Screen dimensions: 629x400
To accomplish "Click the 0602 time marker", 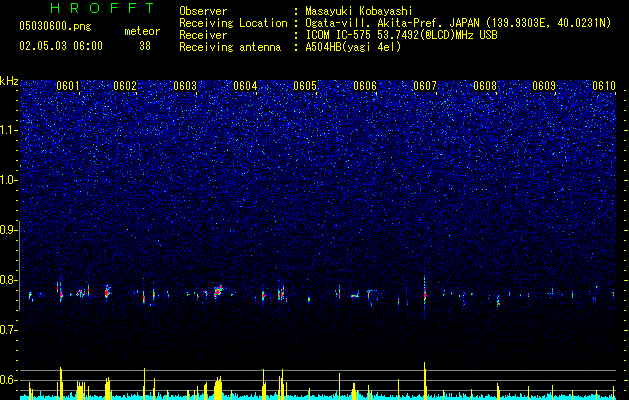I will (125, 86).
